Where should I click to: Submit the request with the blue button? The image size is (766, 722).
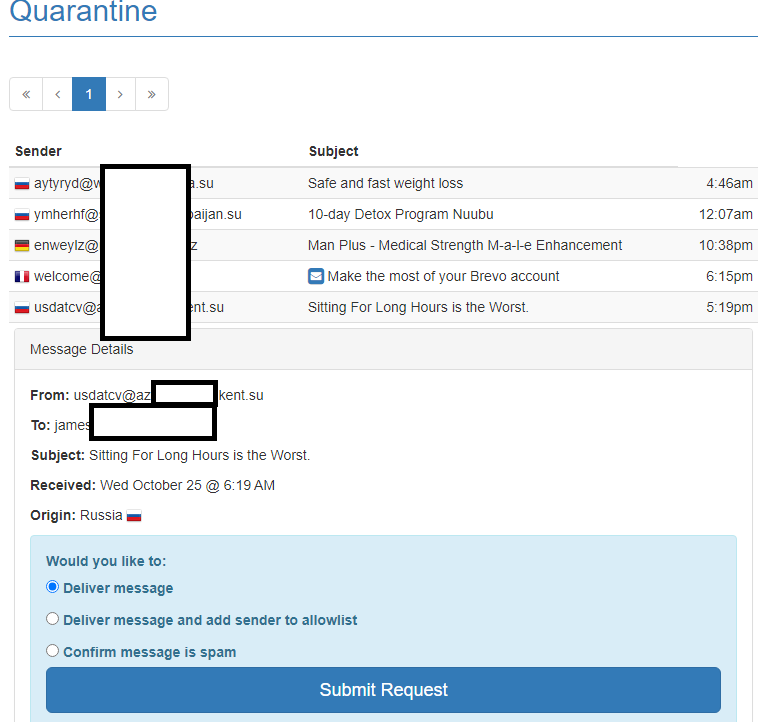coord(383,690)
